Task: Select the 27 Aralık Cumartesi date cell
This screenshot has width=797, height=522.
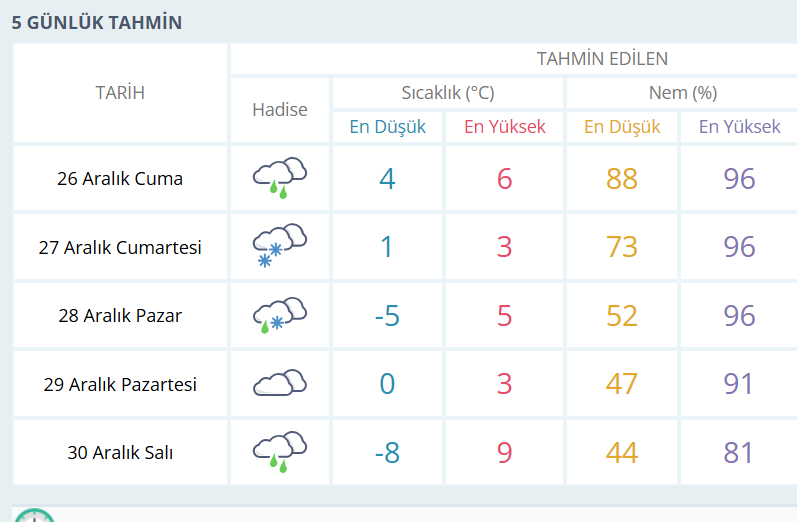Action: coord(120,247)
